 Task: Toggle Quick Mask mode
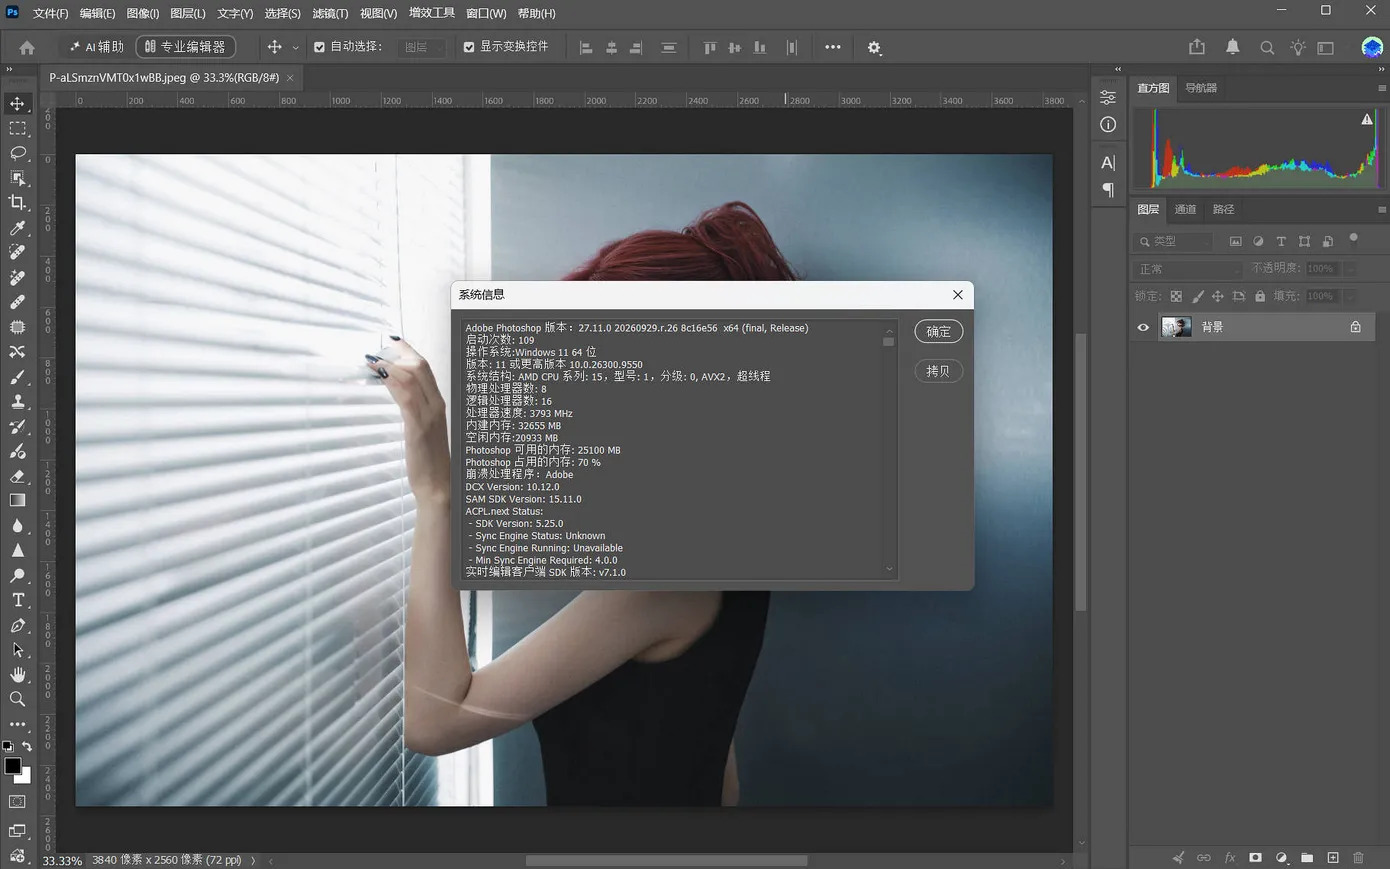click(x=17, y=802)
